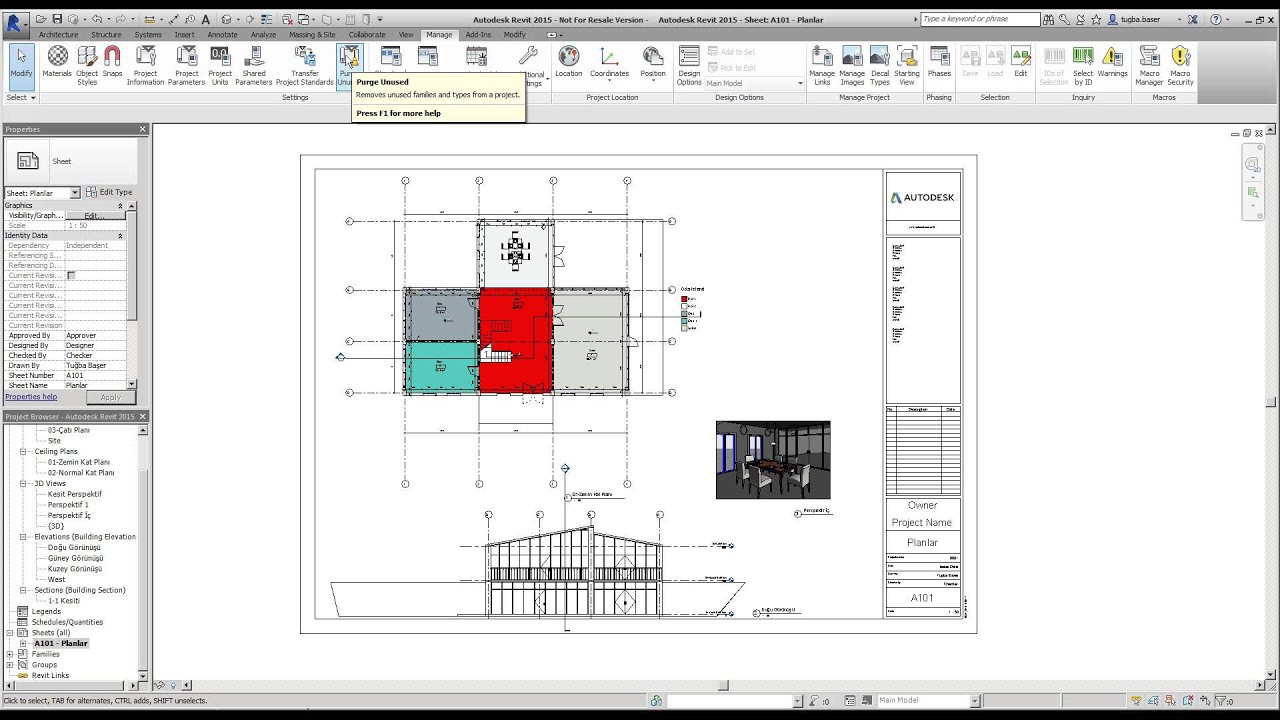Image resolution: width=1280 pixels, height=720 pixels.
Task: Review Warnings in Inquiry panel
Action: (x=1112, y=62)
